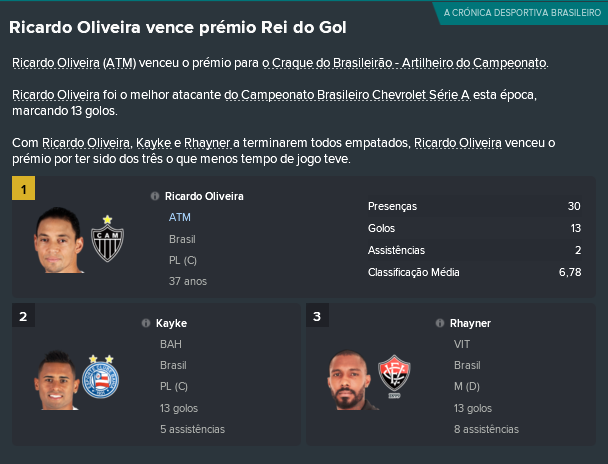The image size is (608, 464).
Task: Click the number 2 rank badge
Action: coord(23,315)
